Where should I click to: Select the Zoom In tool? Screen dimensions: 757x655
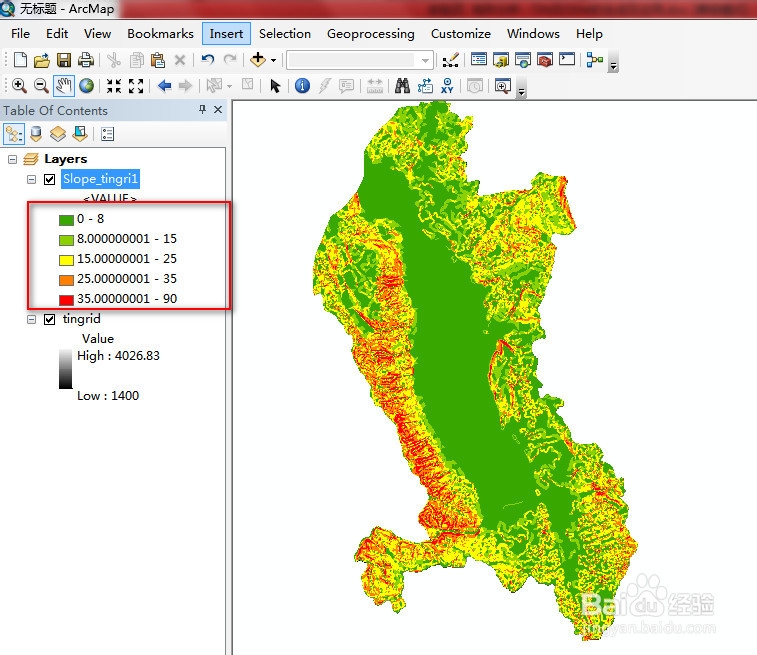(x=19, y=86)
